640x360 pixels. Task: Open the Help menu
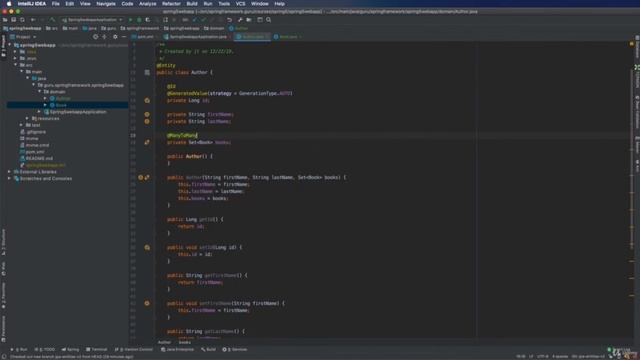click(x=280, y=4)
